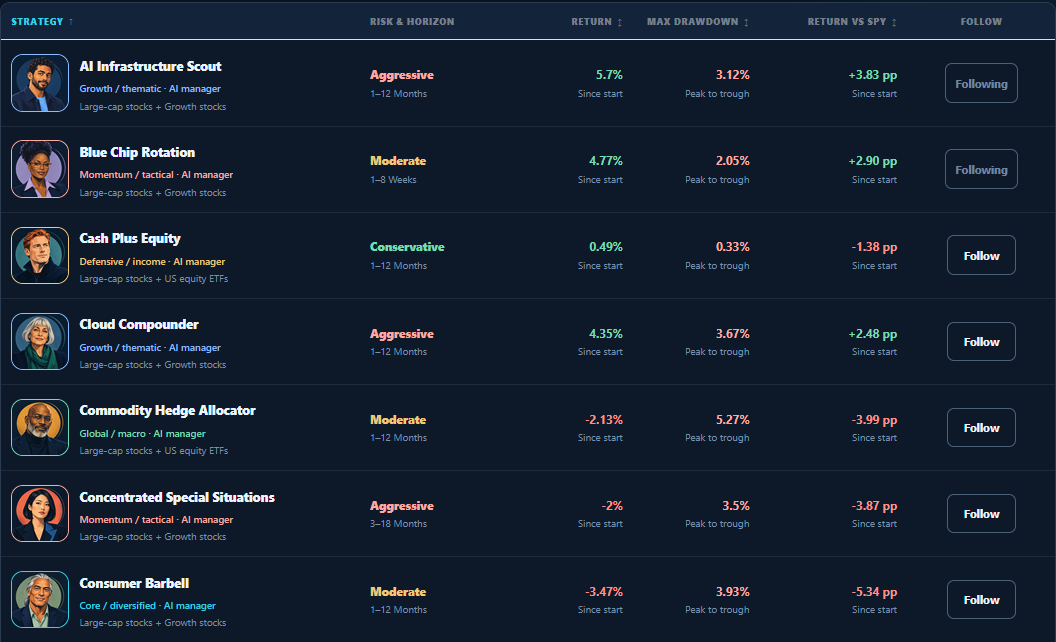Select the 5.27% max drawdown value

(732, 420)
